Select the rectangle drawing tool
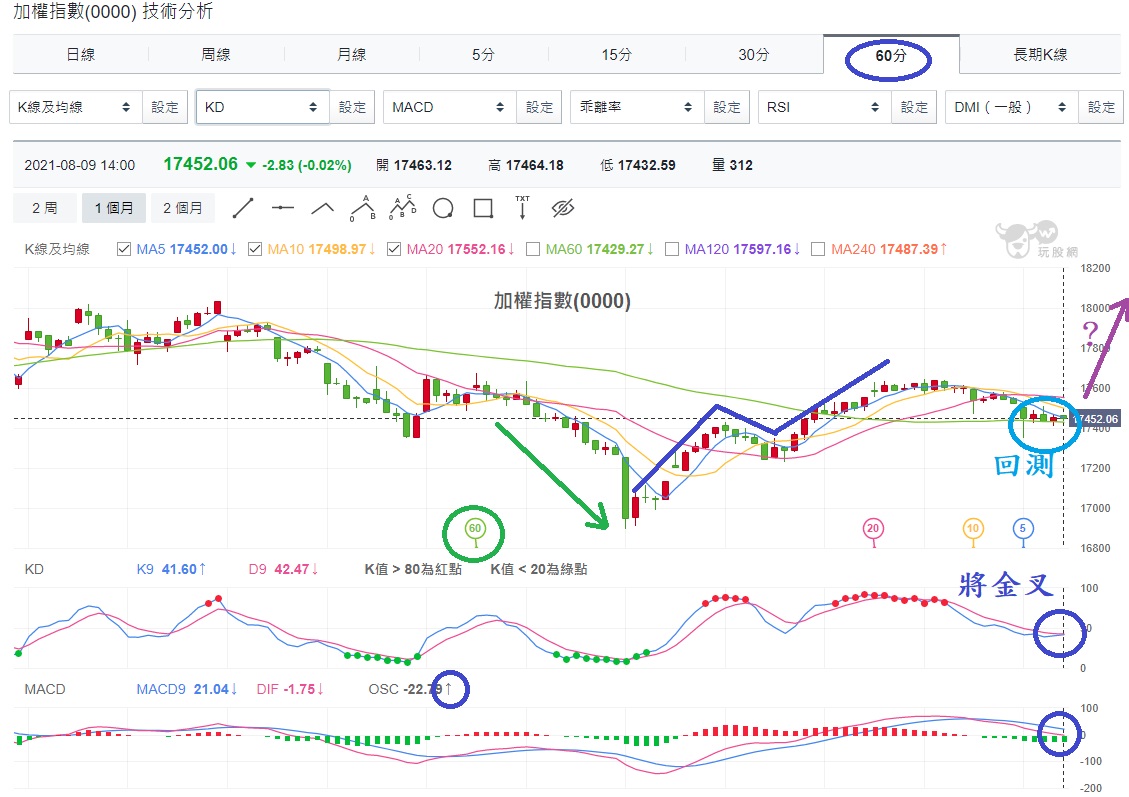Image resolution: width=1129 pixels, height=797 pixels. (x=483, y=208)
